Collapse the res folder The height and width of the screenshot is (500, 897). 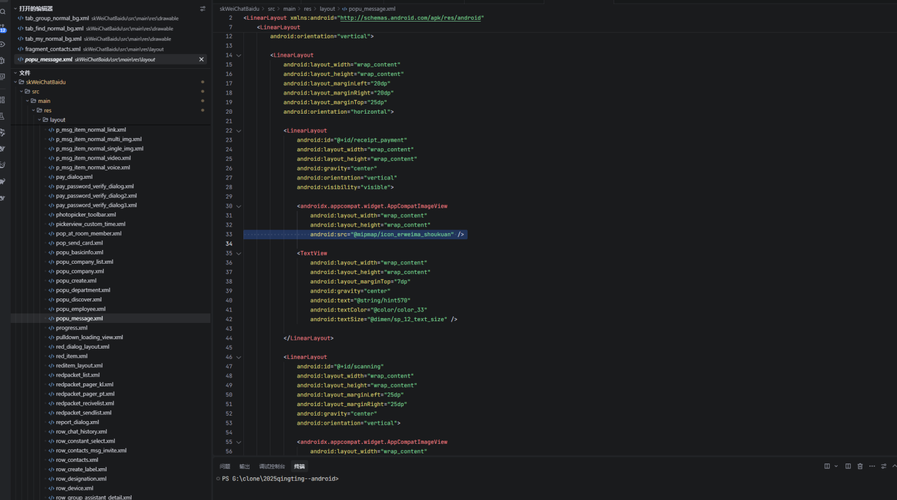tap(34, 110)
